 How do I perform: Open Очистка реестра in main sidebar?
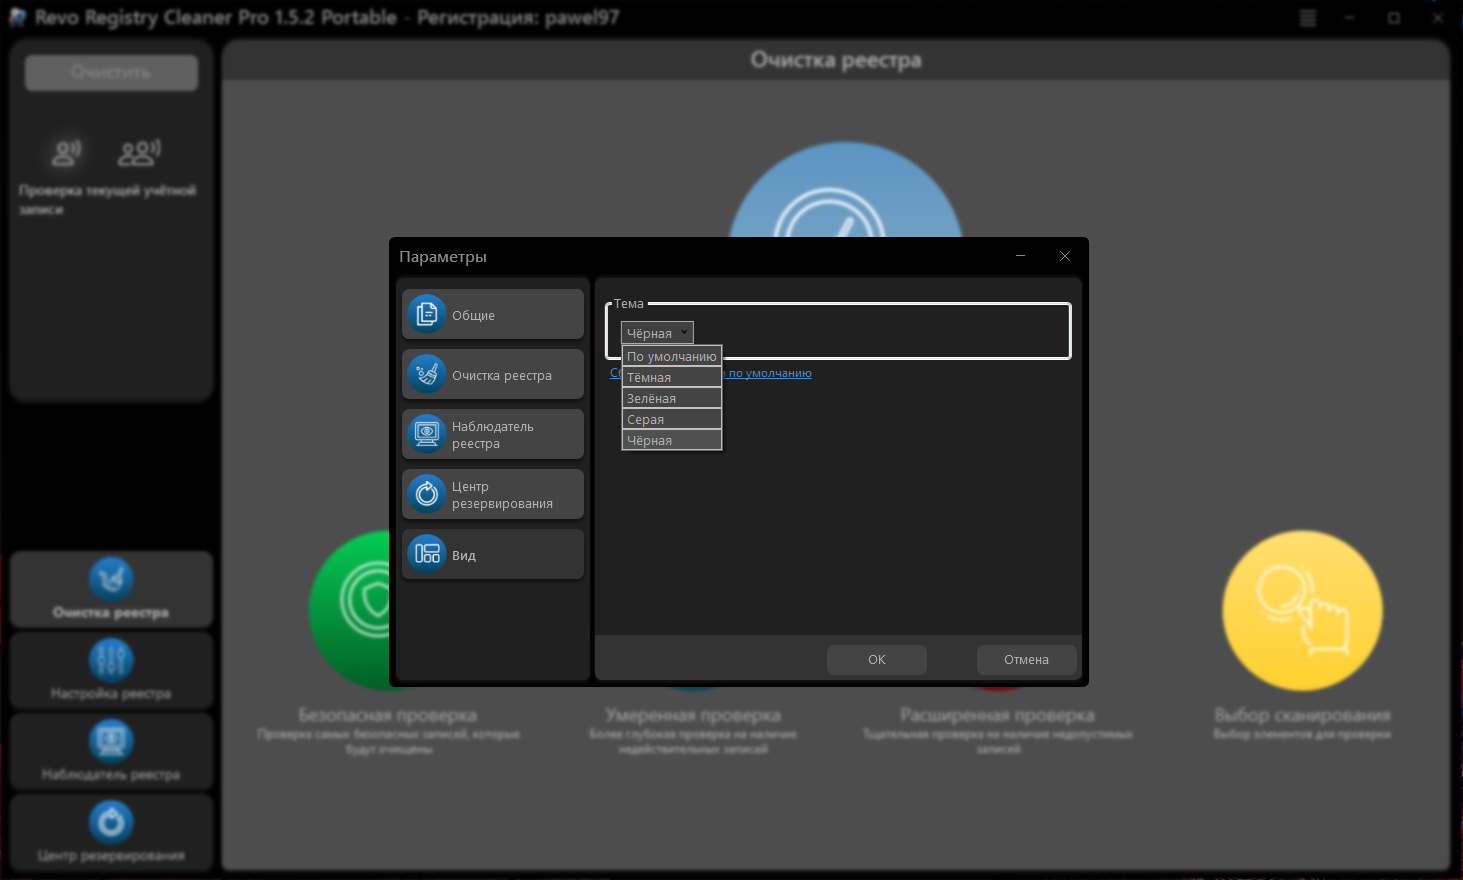[x=111, y=590]
